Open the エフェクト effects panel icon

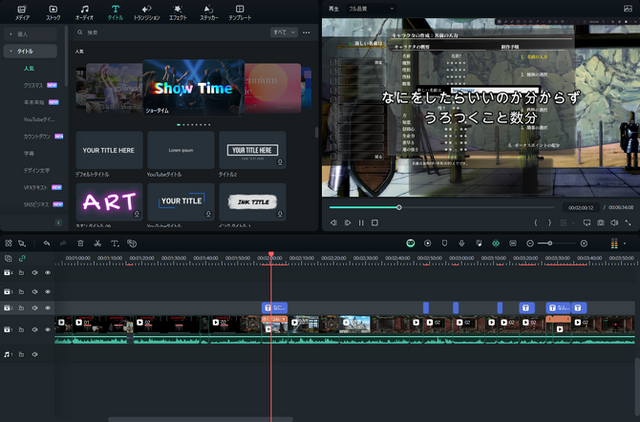[x=178, y=12]
